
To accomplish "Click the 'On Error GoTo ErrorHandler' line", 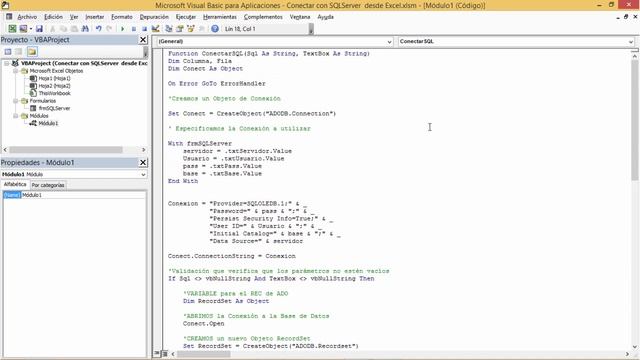I will (216, 84).
